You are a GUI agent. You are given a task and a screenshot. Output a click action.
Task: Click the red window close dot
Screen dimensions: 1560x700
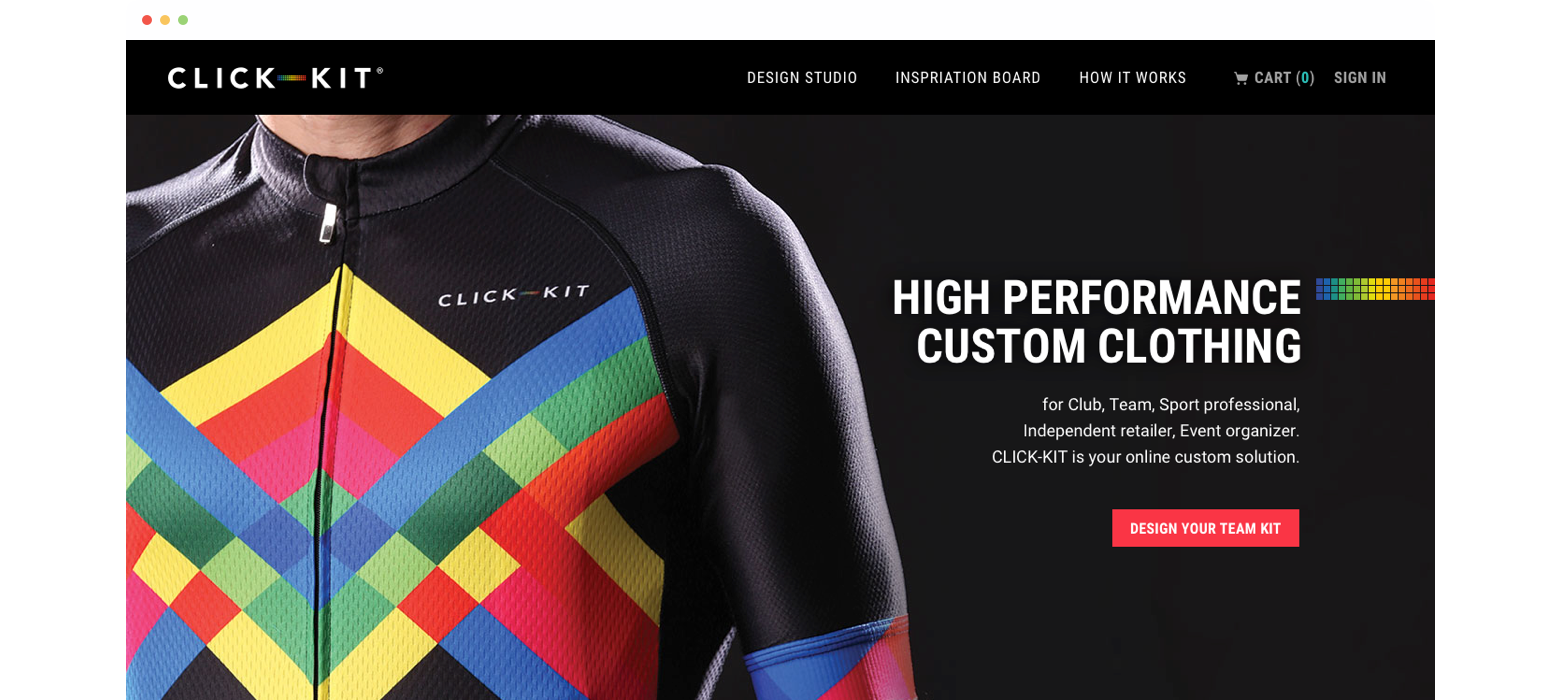[x=147, y=20]
